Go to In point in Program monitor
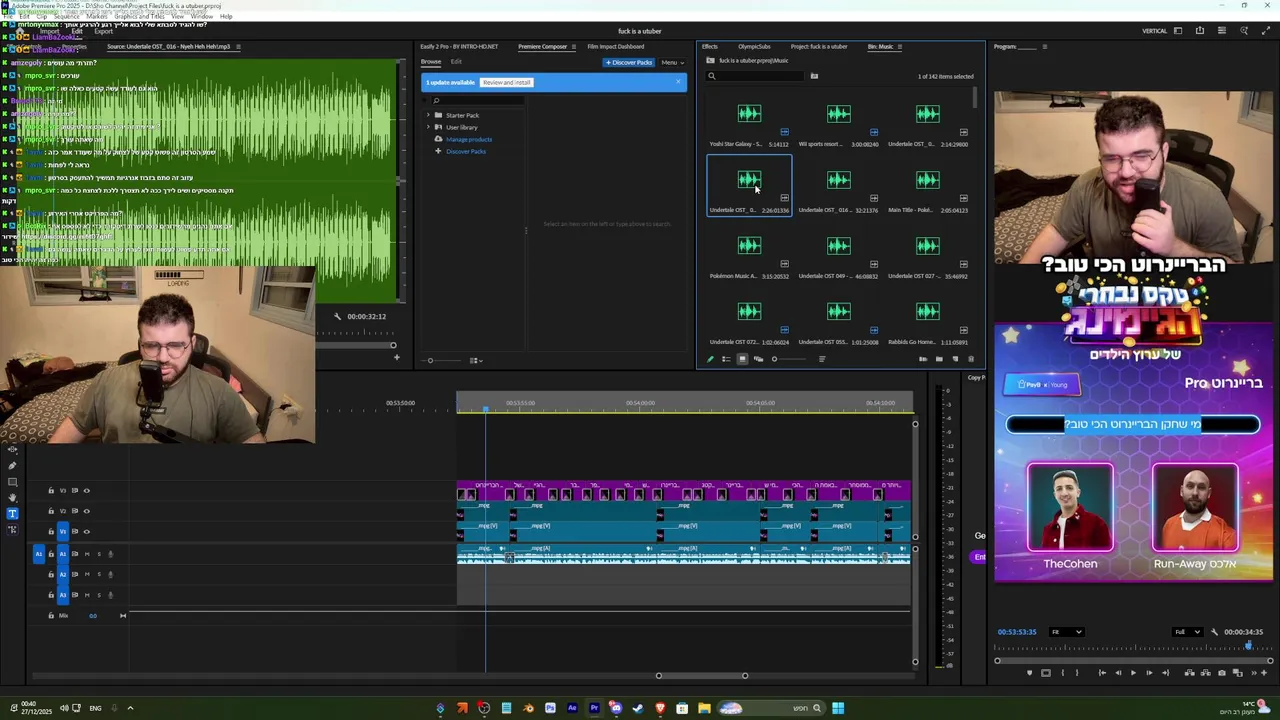 (1102, 673)
